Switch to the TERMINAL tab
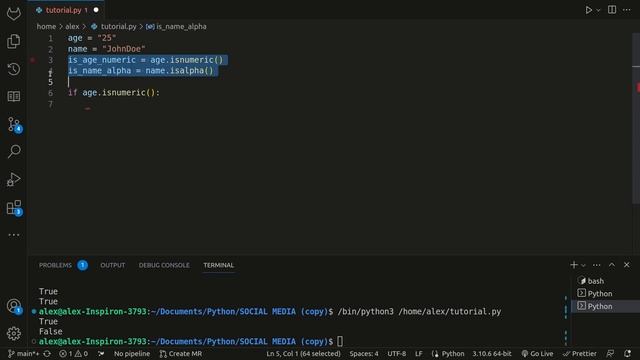640x360 pixels. click(219, 265)
